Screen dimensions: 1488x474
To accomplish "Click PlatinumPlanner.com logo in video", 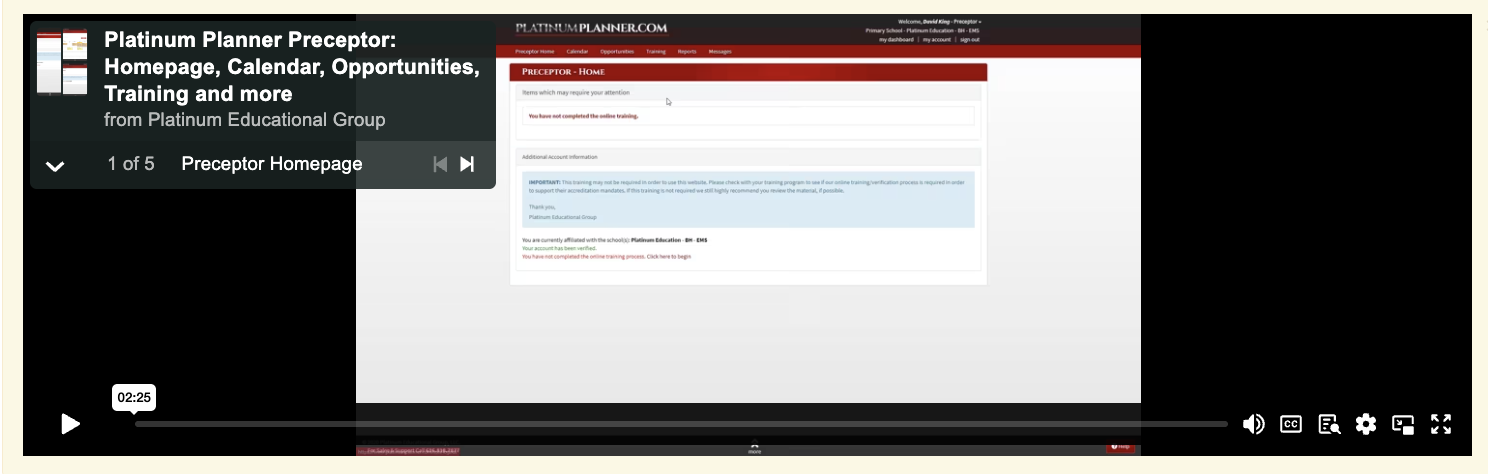I will 591,28.
